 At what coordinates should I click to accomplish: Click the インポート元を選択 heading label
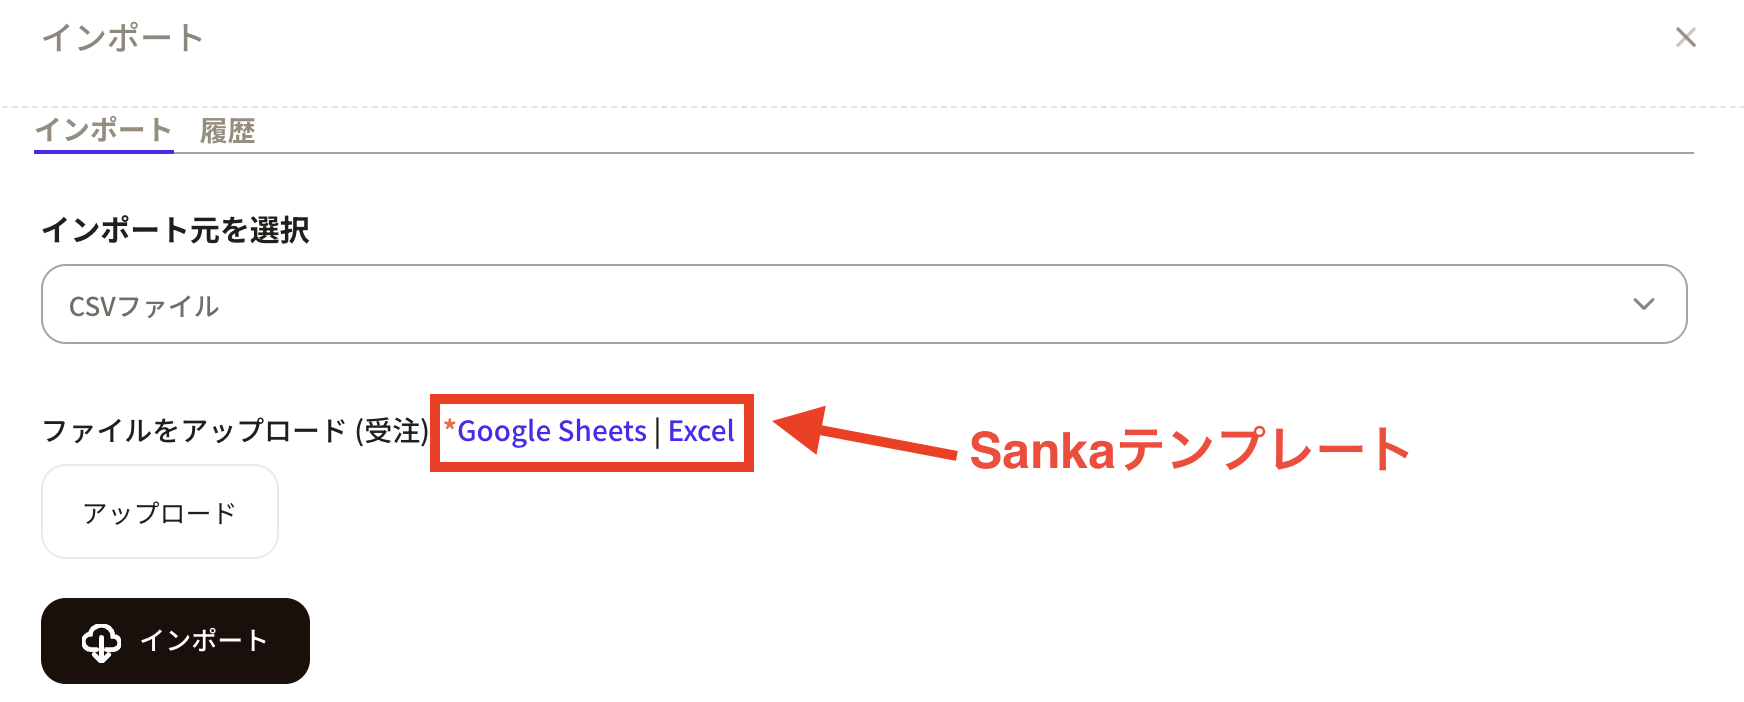176,230
